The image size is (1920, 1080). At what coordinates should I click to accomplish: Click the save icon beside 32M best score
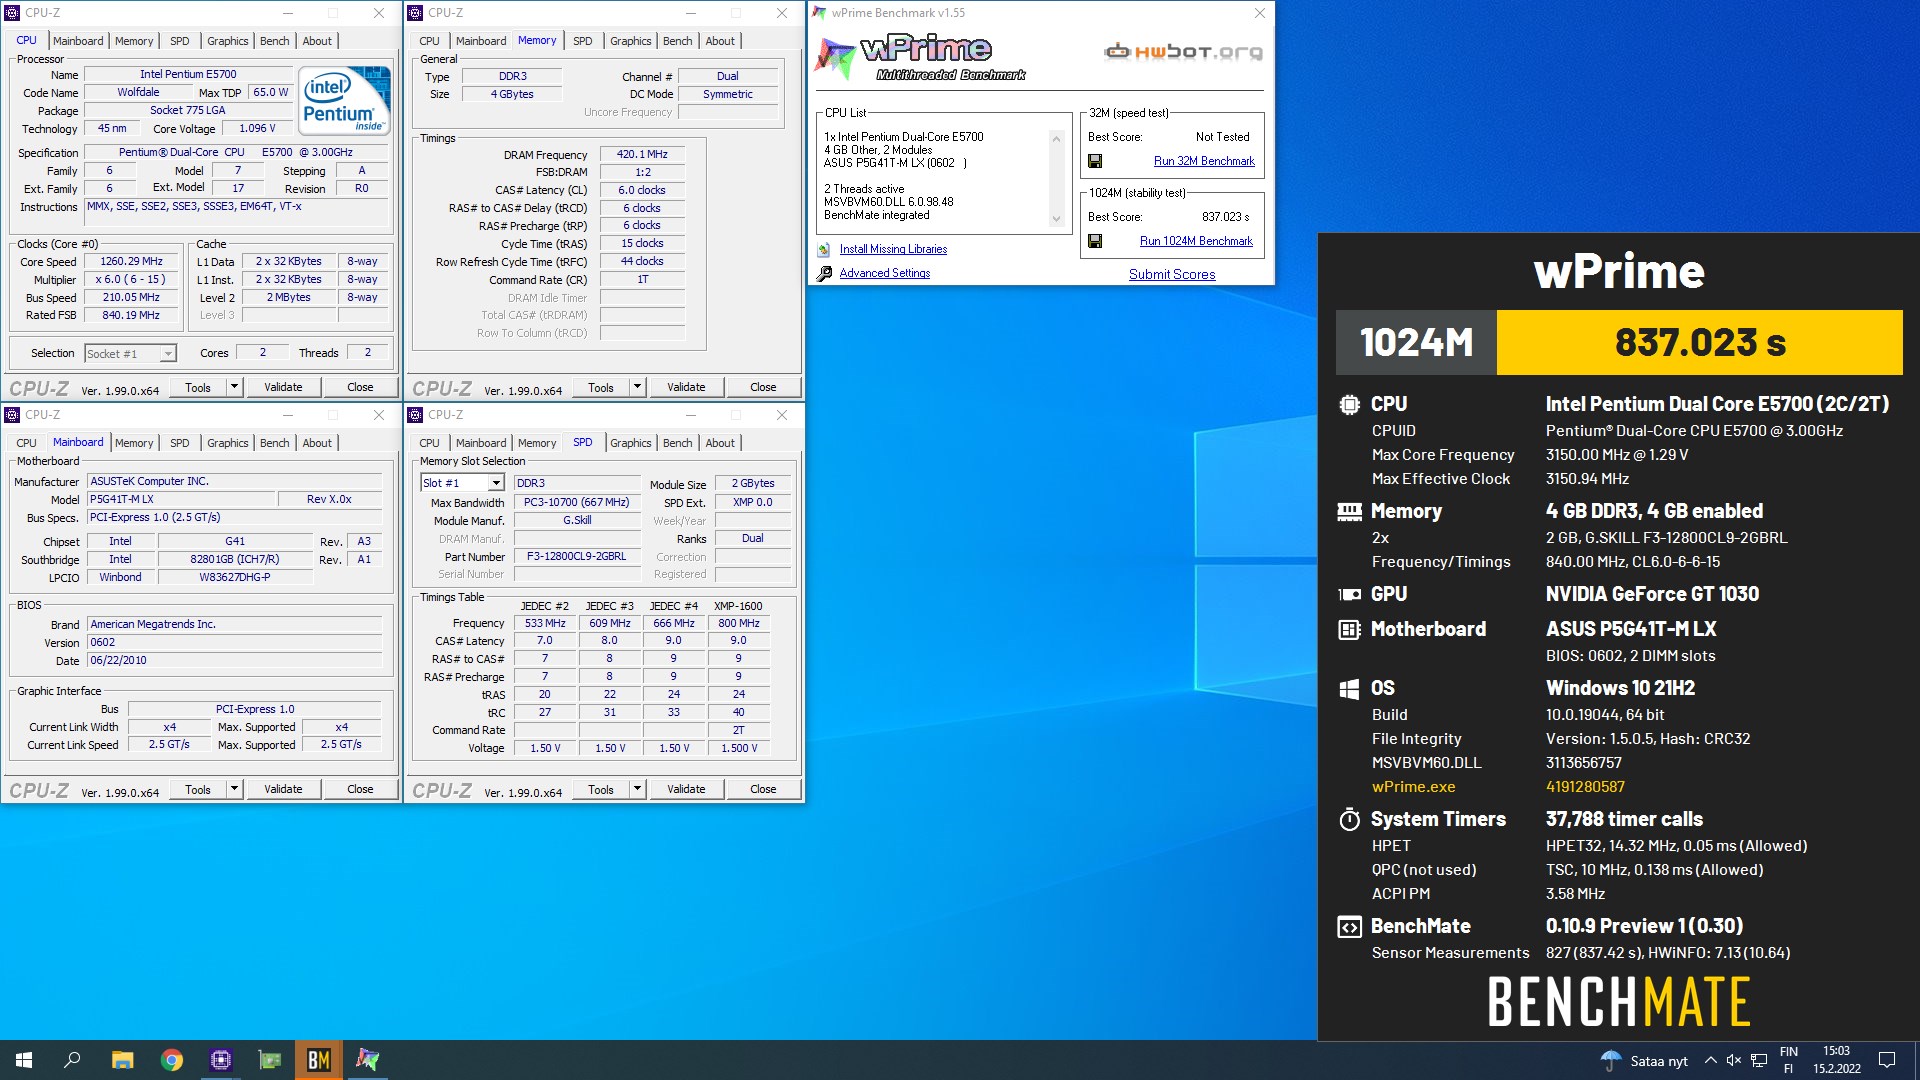1095,161
